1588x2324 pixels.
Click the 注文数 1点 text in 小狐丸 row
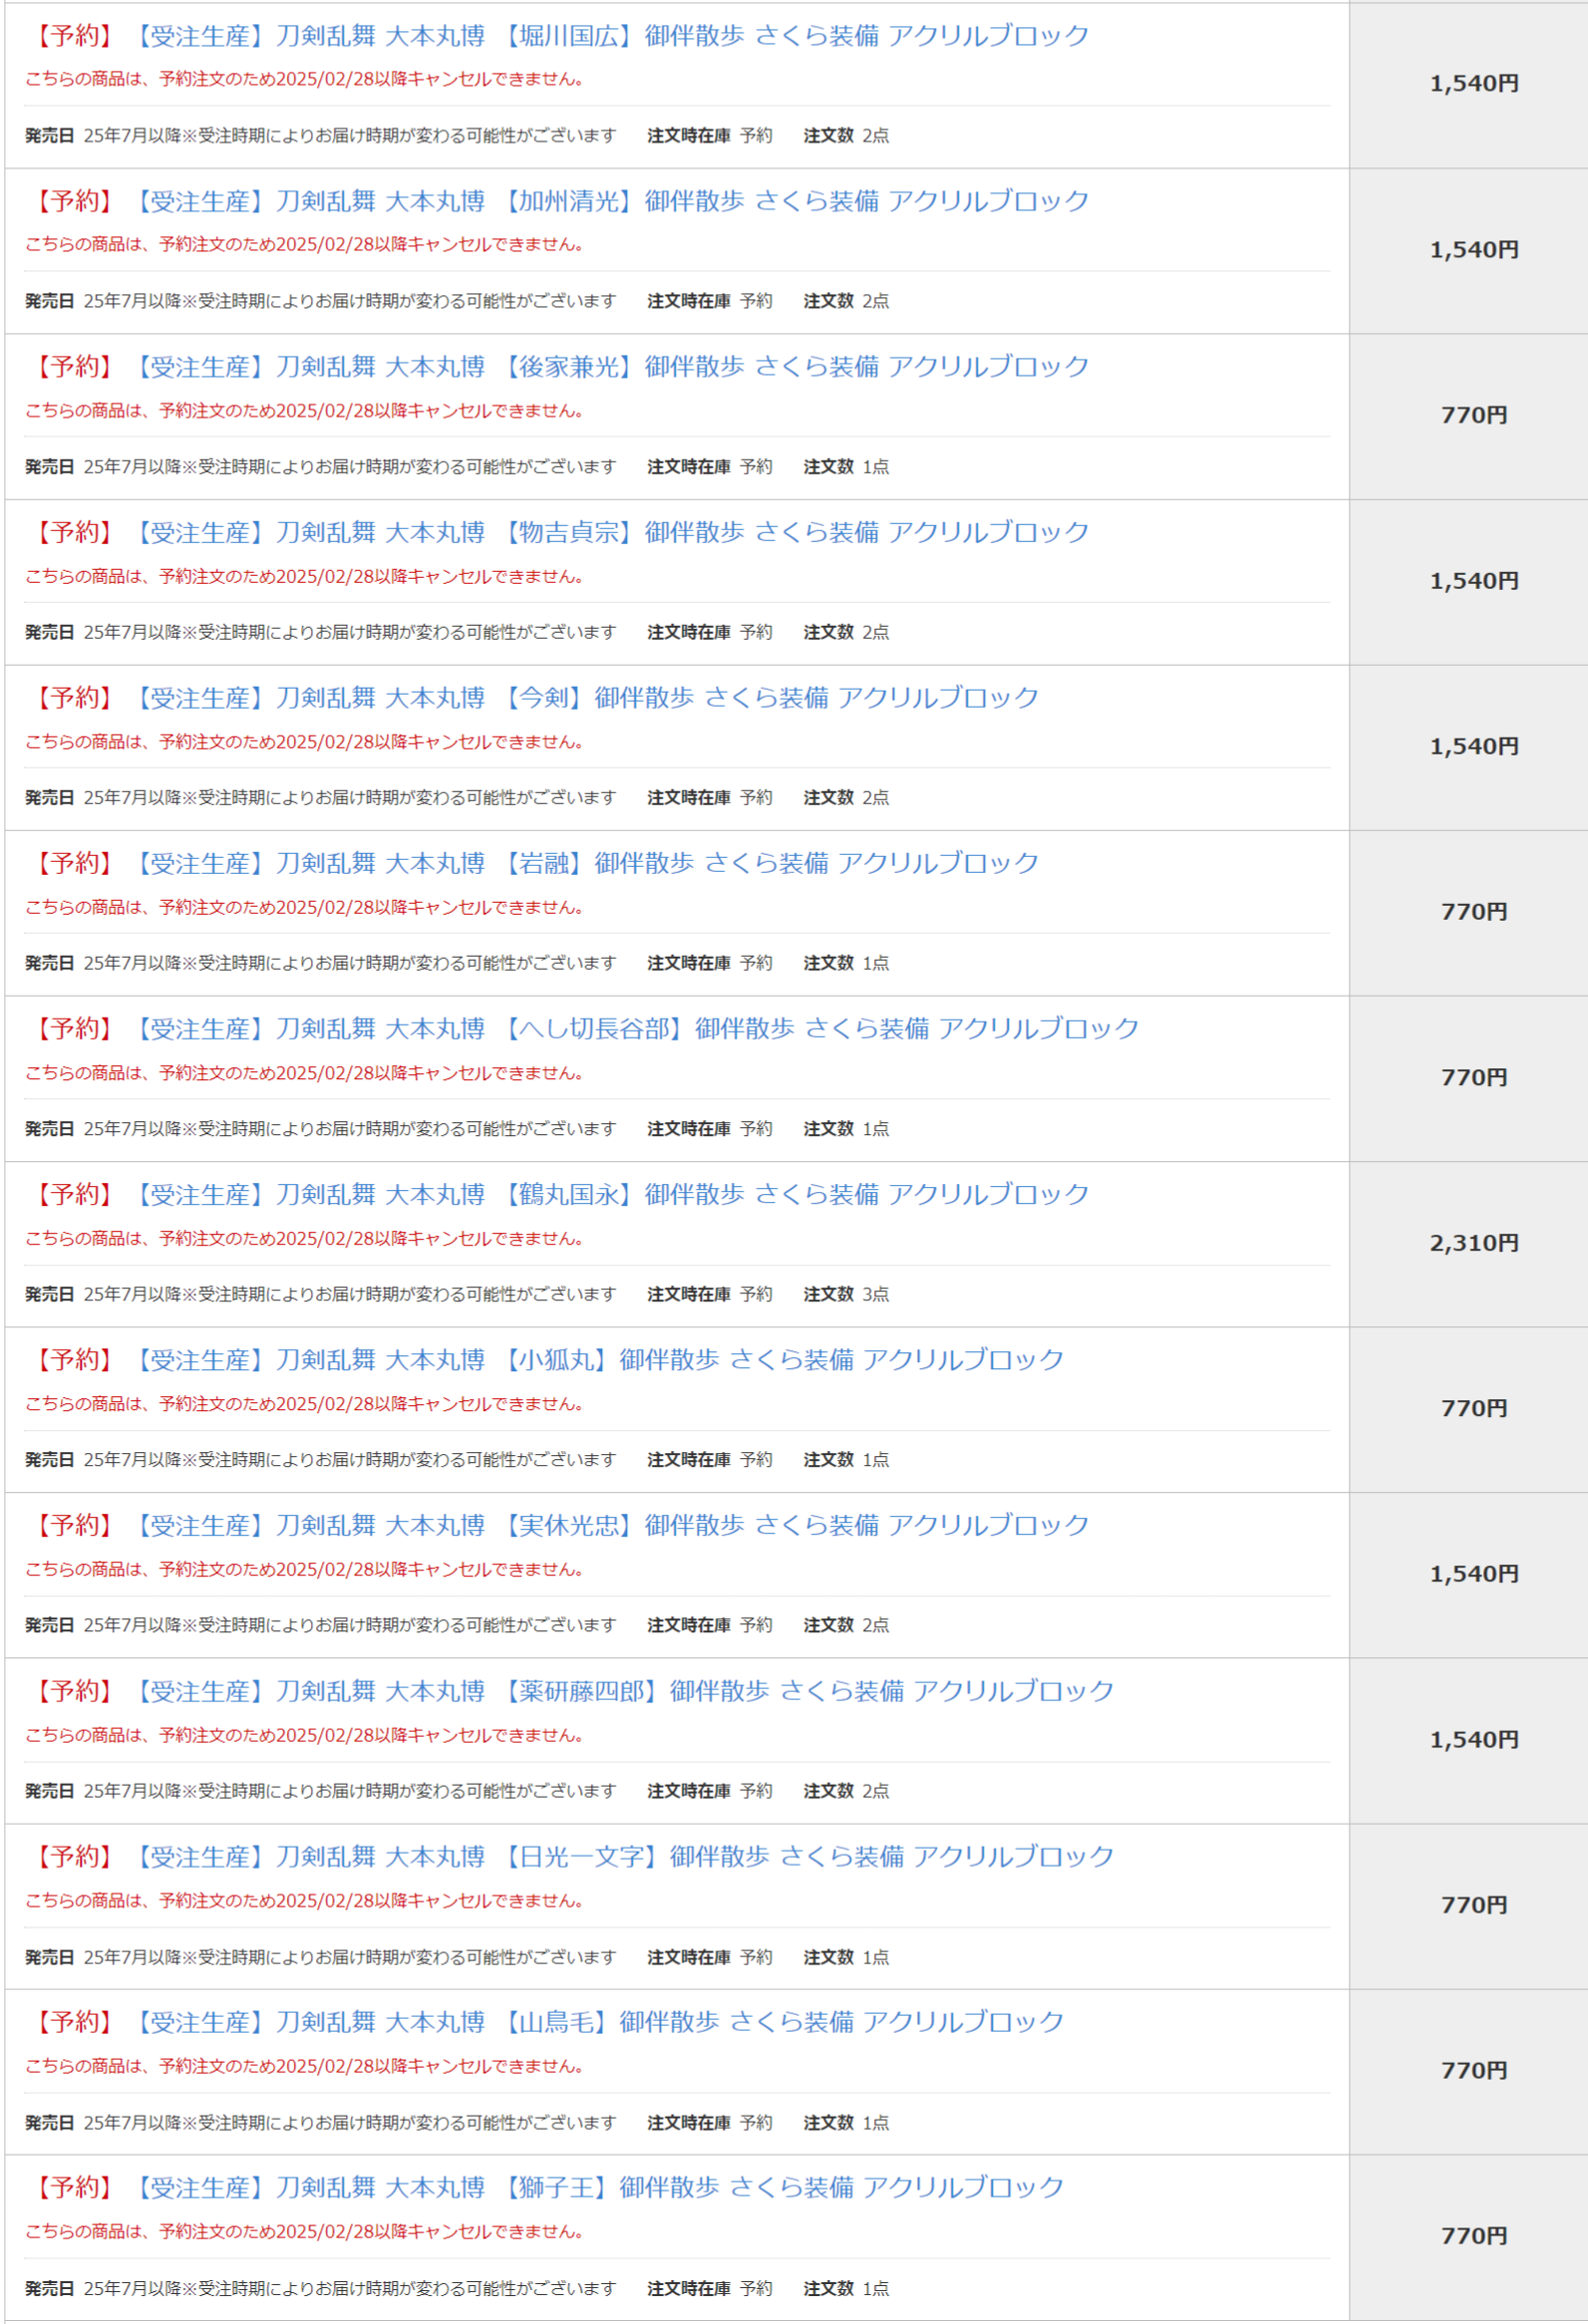tap(846, 1460)
